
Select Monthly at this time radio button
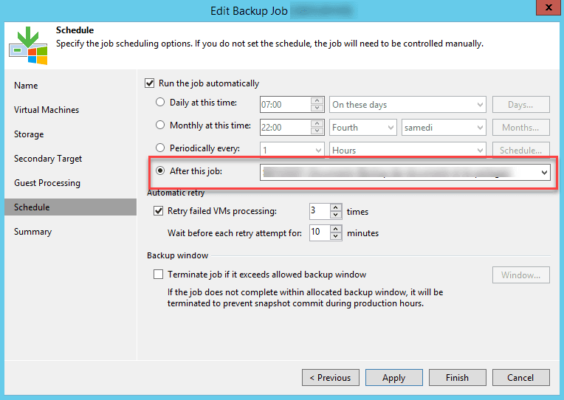[x=160, y=125]
